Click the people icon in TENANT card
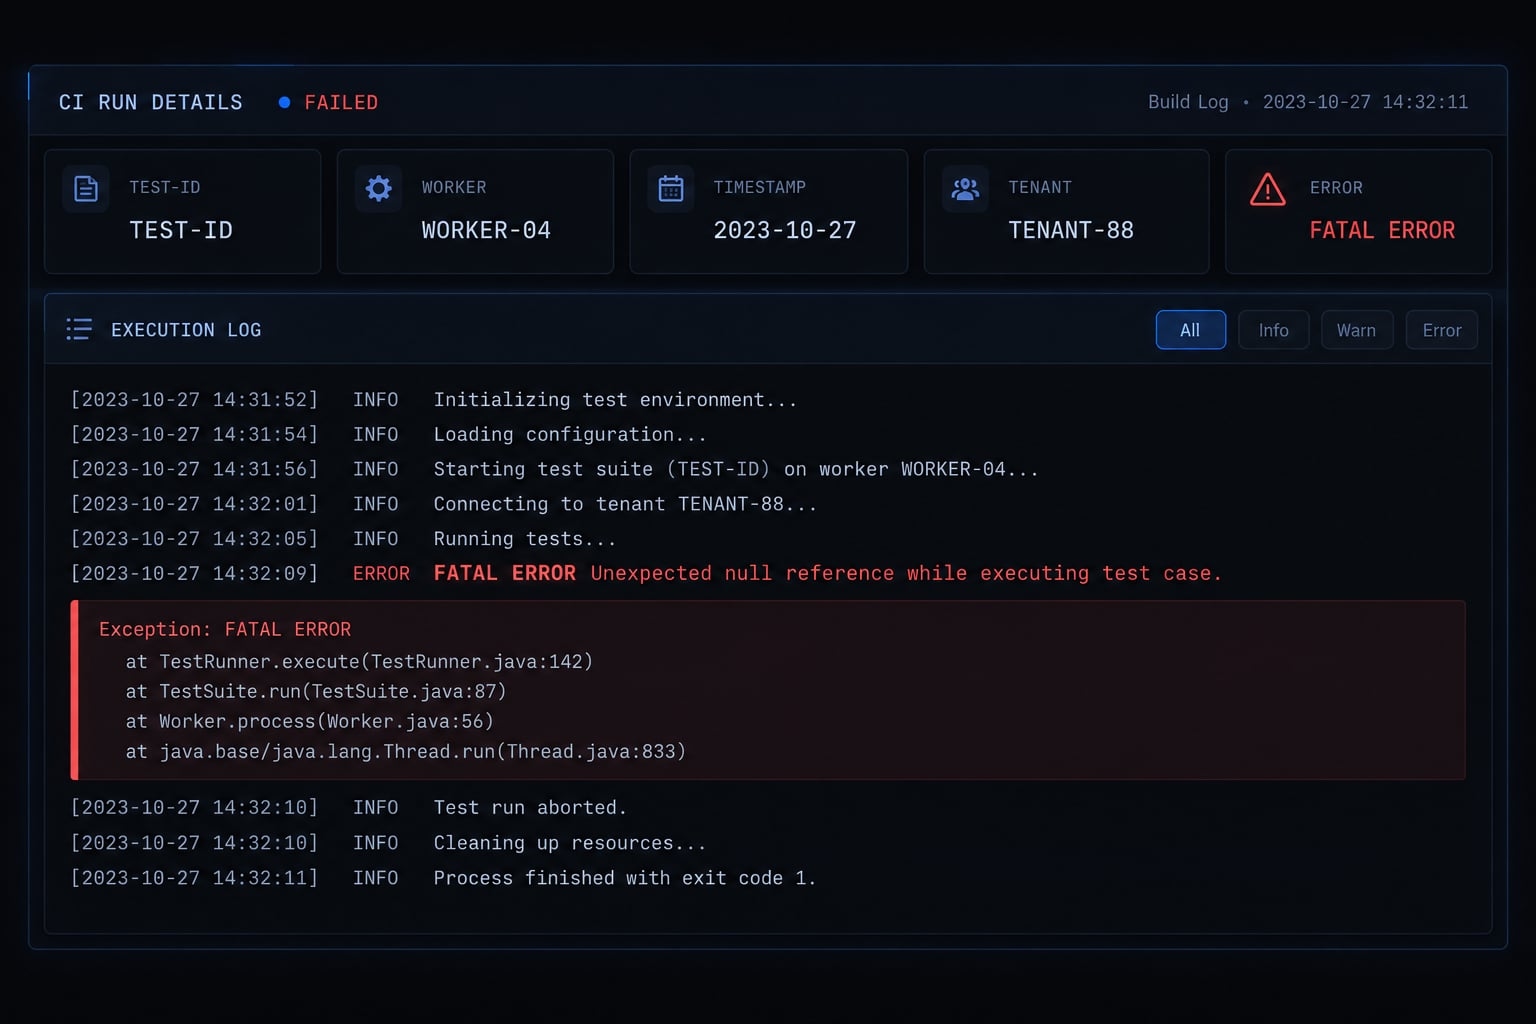1536x1024 pixels. 965,188
